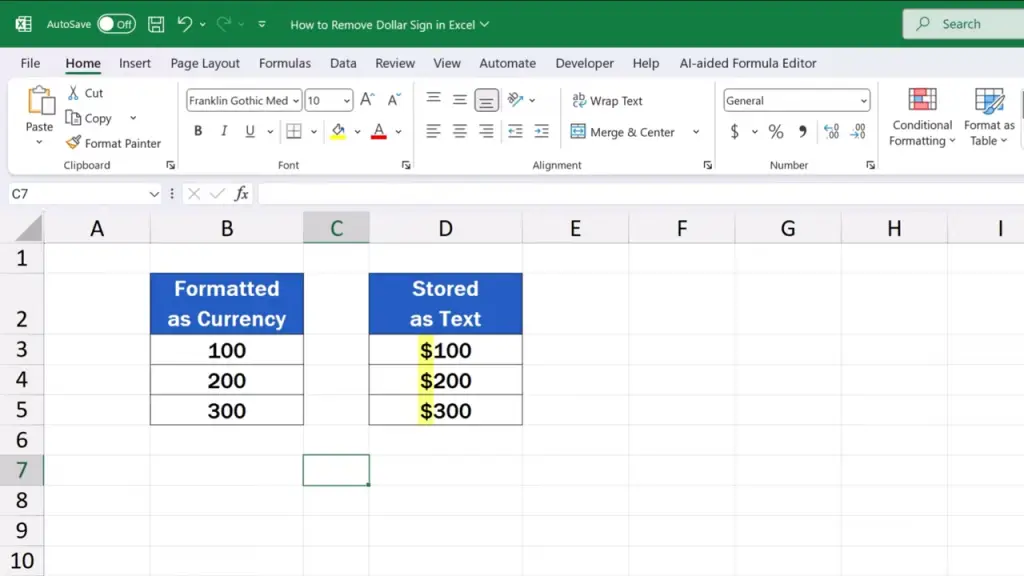Switch to the Page Layout tab
1024x576 pixels.
pyautogui.click(x=205, y=63)
